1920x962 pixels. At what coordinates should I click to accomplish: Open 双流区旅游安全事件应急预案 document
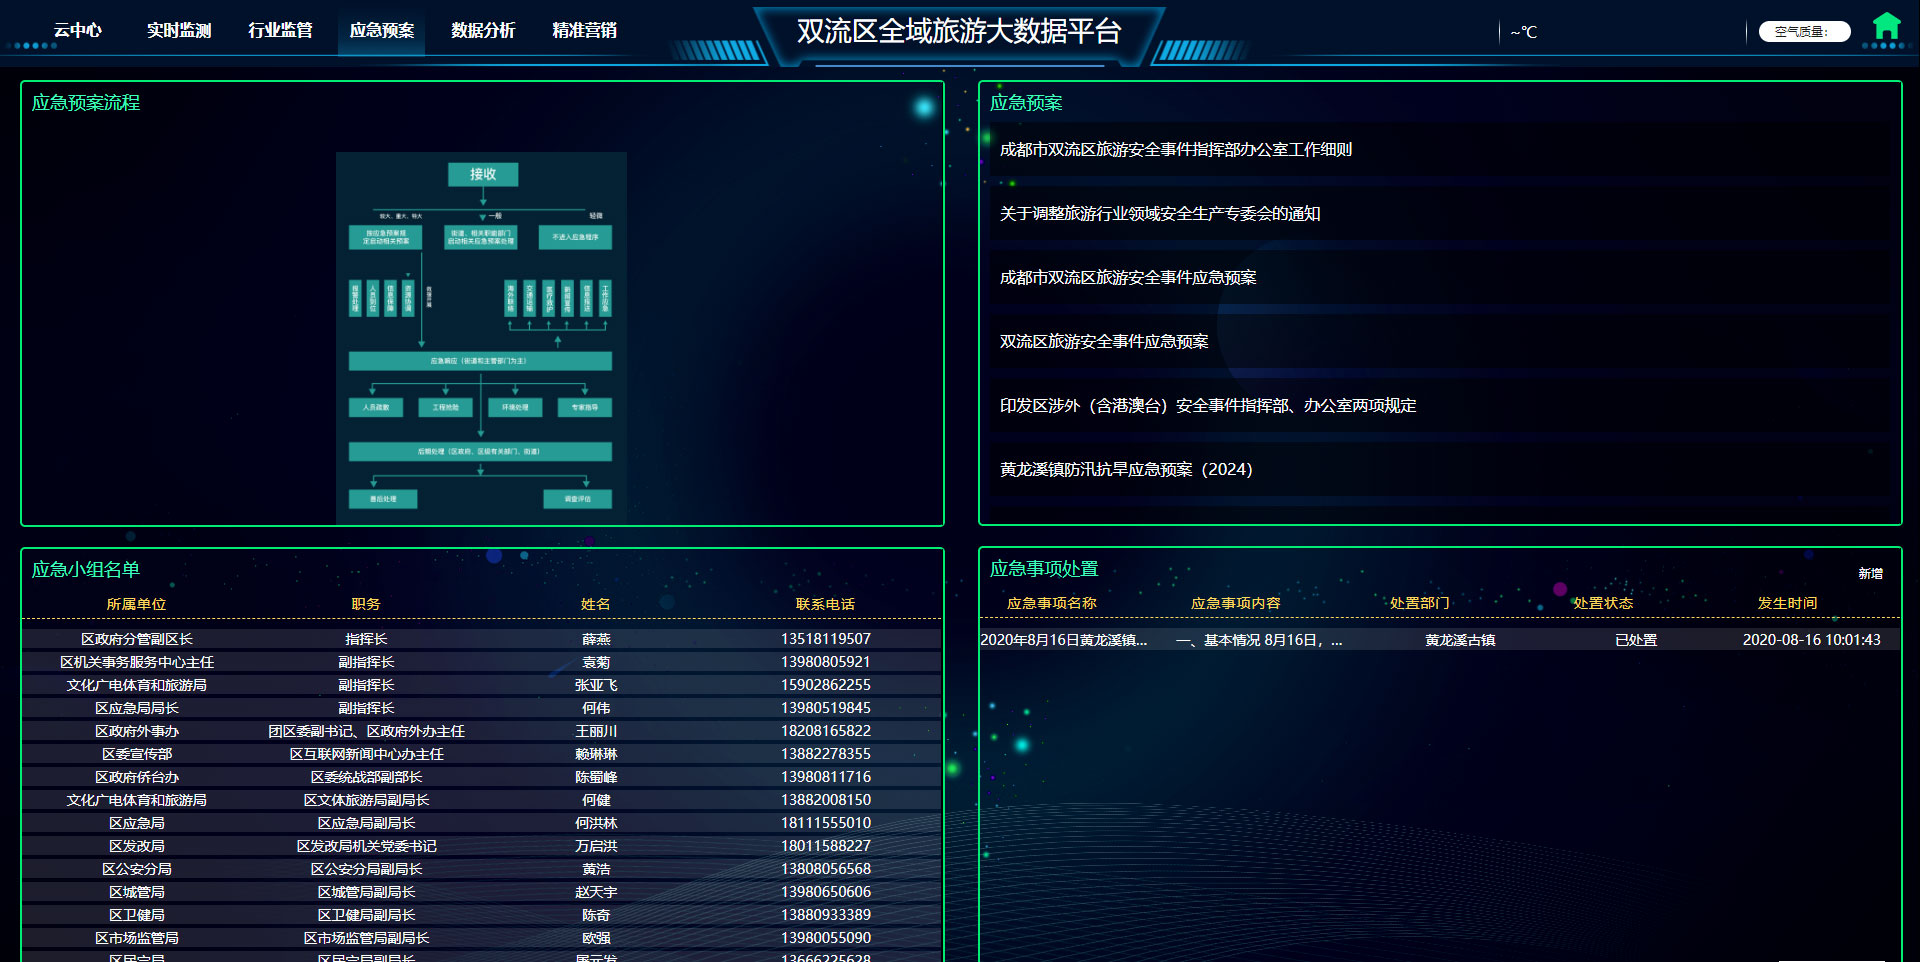(x=1104, y=342)
